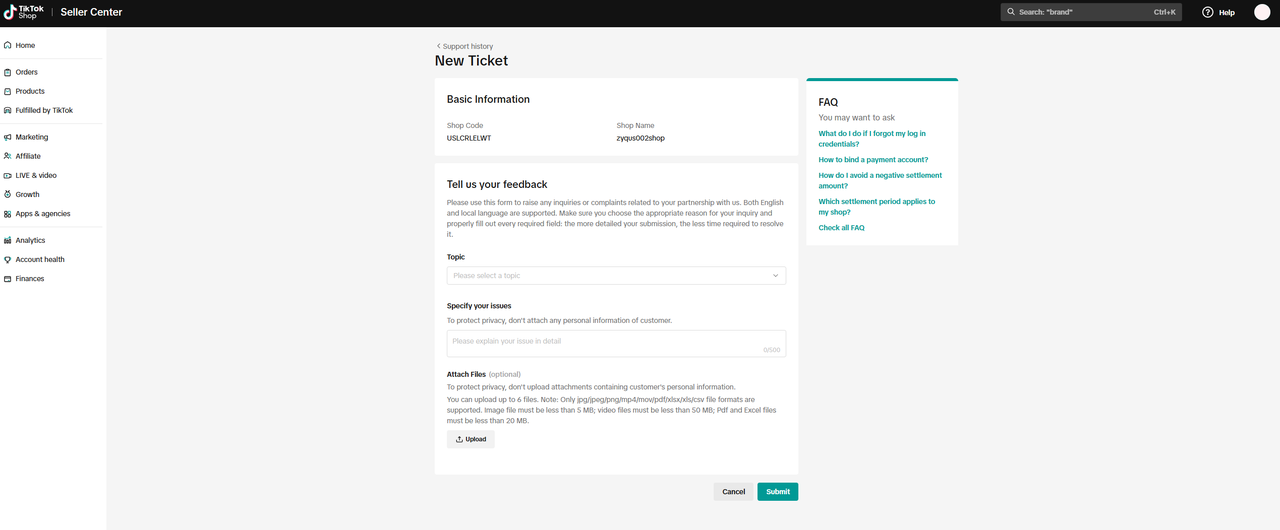Click the LIVE & video icon

pos(8,175)
